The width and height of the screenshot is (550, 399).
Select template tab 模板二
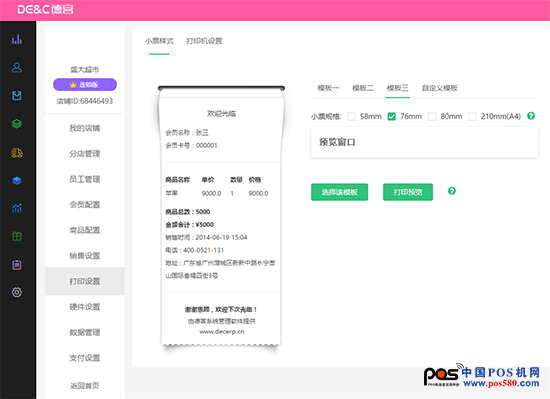pos(363,88)
